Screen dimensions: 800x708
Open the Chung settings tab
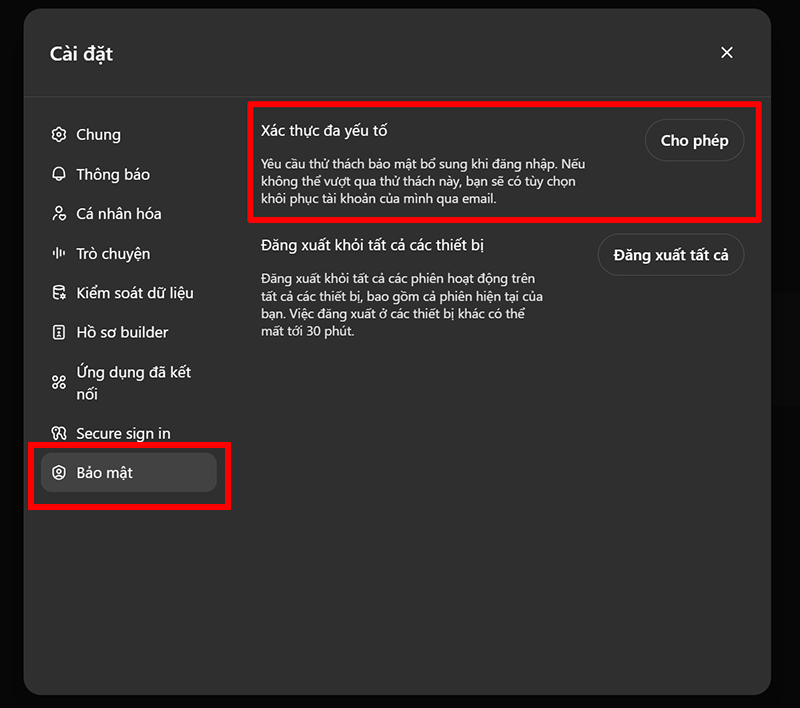129,135
